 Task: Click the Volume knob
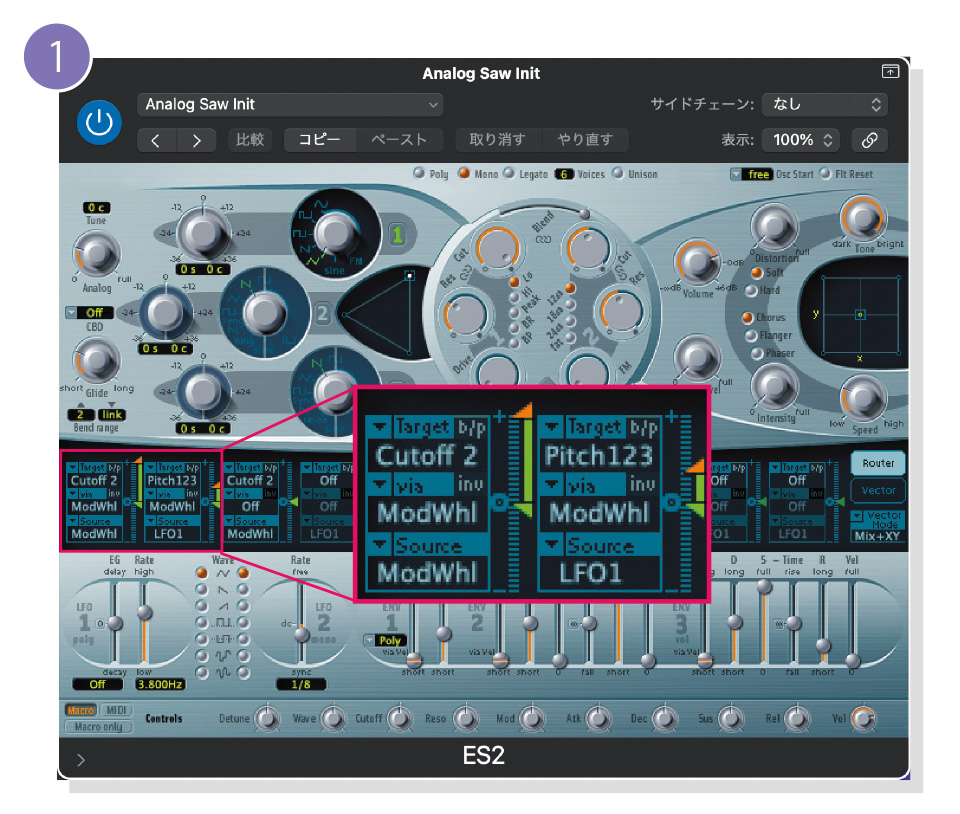tap(697, 262)
